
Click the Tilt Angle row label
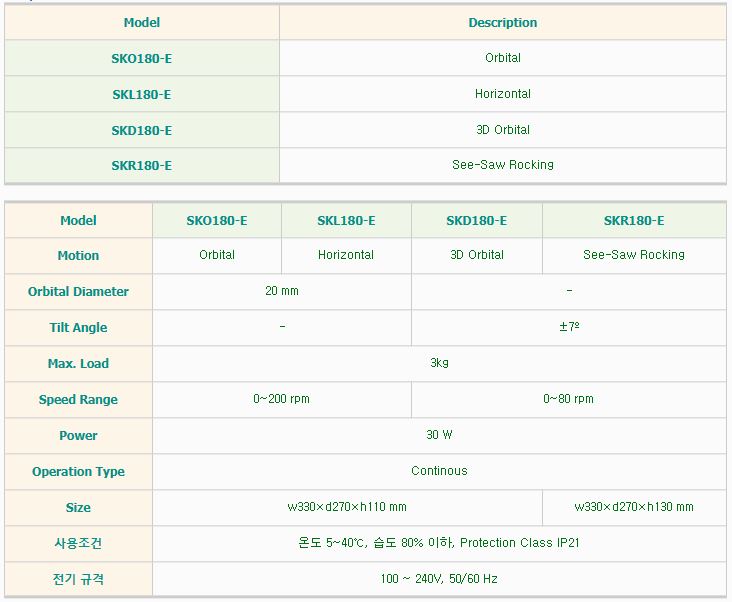[x=78, y=328]
